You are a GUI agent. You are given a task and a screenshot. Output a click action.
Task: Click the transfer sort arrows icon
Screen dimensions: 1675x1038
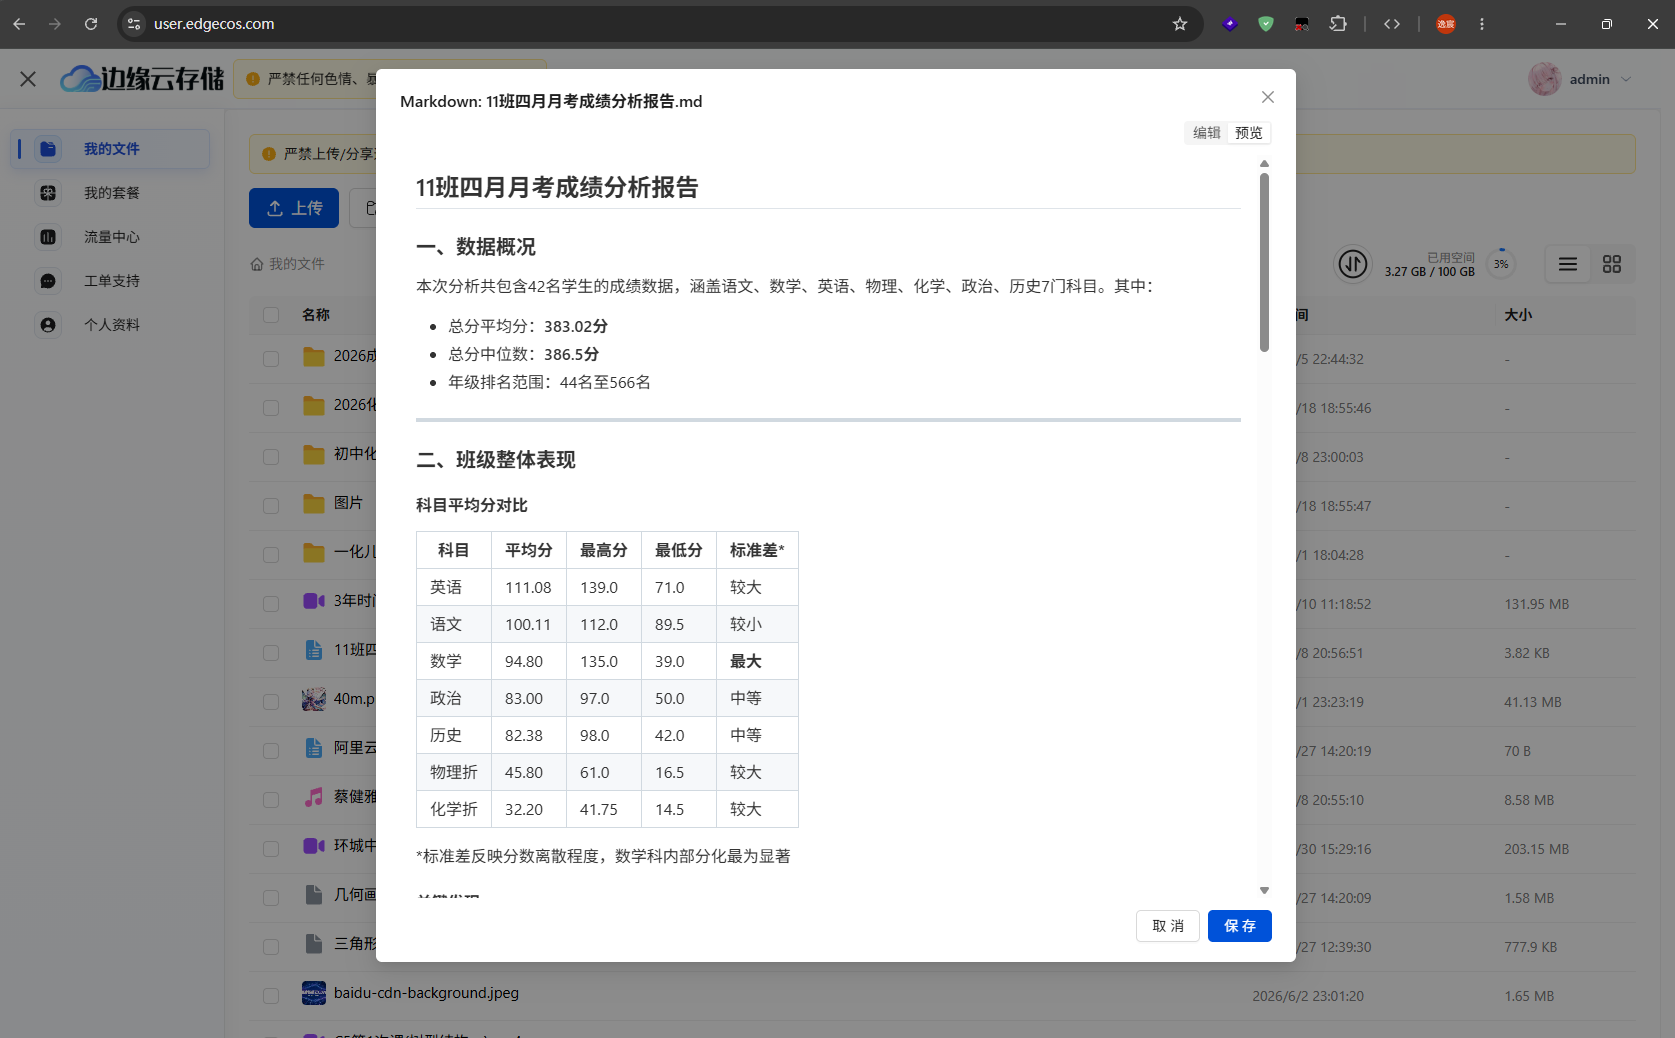point(1353,264)
